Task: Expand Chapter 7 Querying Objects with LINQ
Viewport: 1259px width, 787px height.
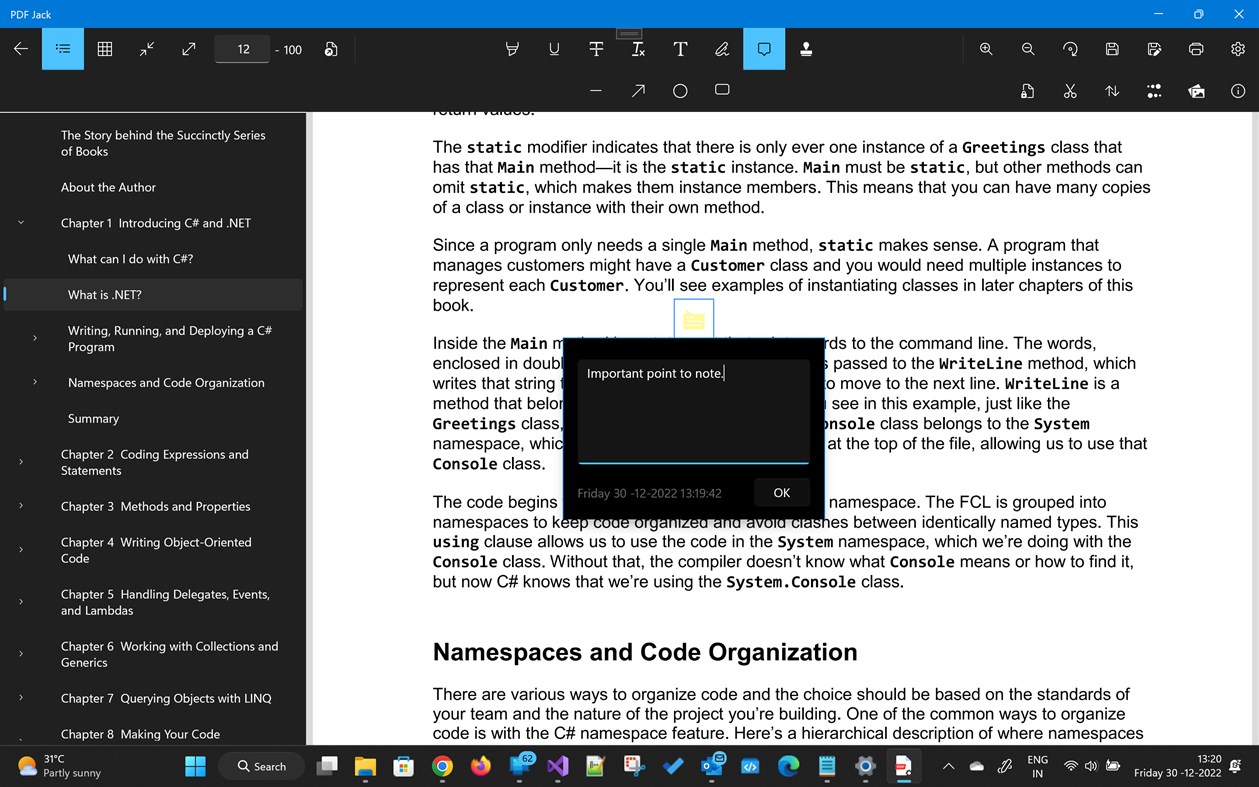Action: pos(20,697)
